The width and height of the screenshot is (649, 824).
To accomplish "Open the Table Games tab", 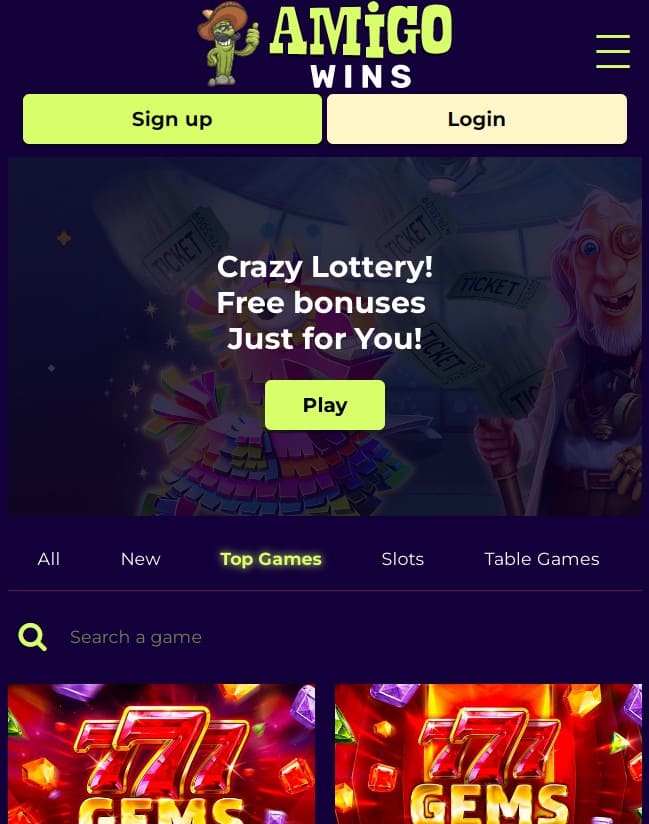I will pos(542,559).
